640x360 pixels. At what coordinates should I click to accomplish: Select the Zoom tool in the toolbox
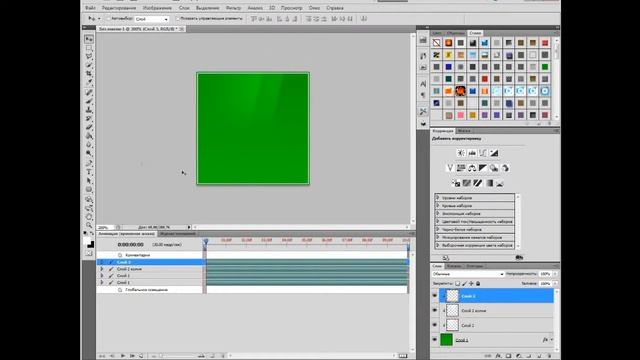[x=89, y=225]
